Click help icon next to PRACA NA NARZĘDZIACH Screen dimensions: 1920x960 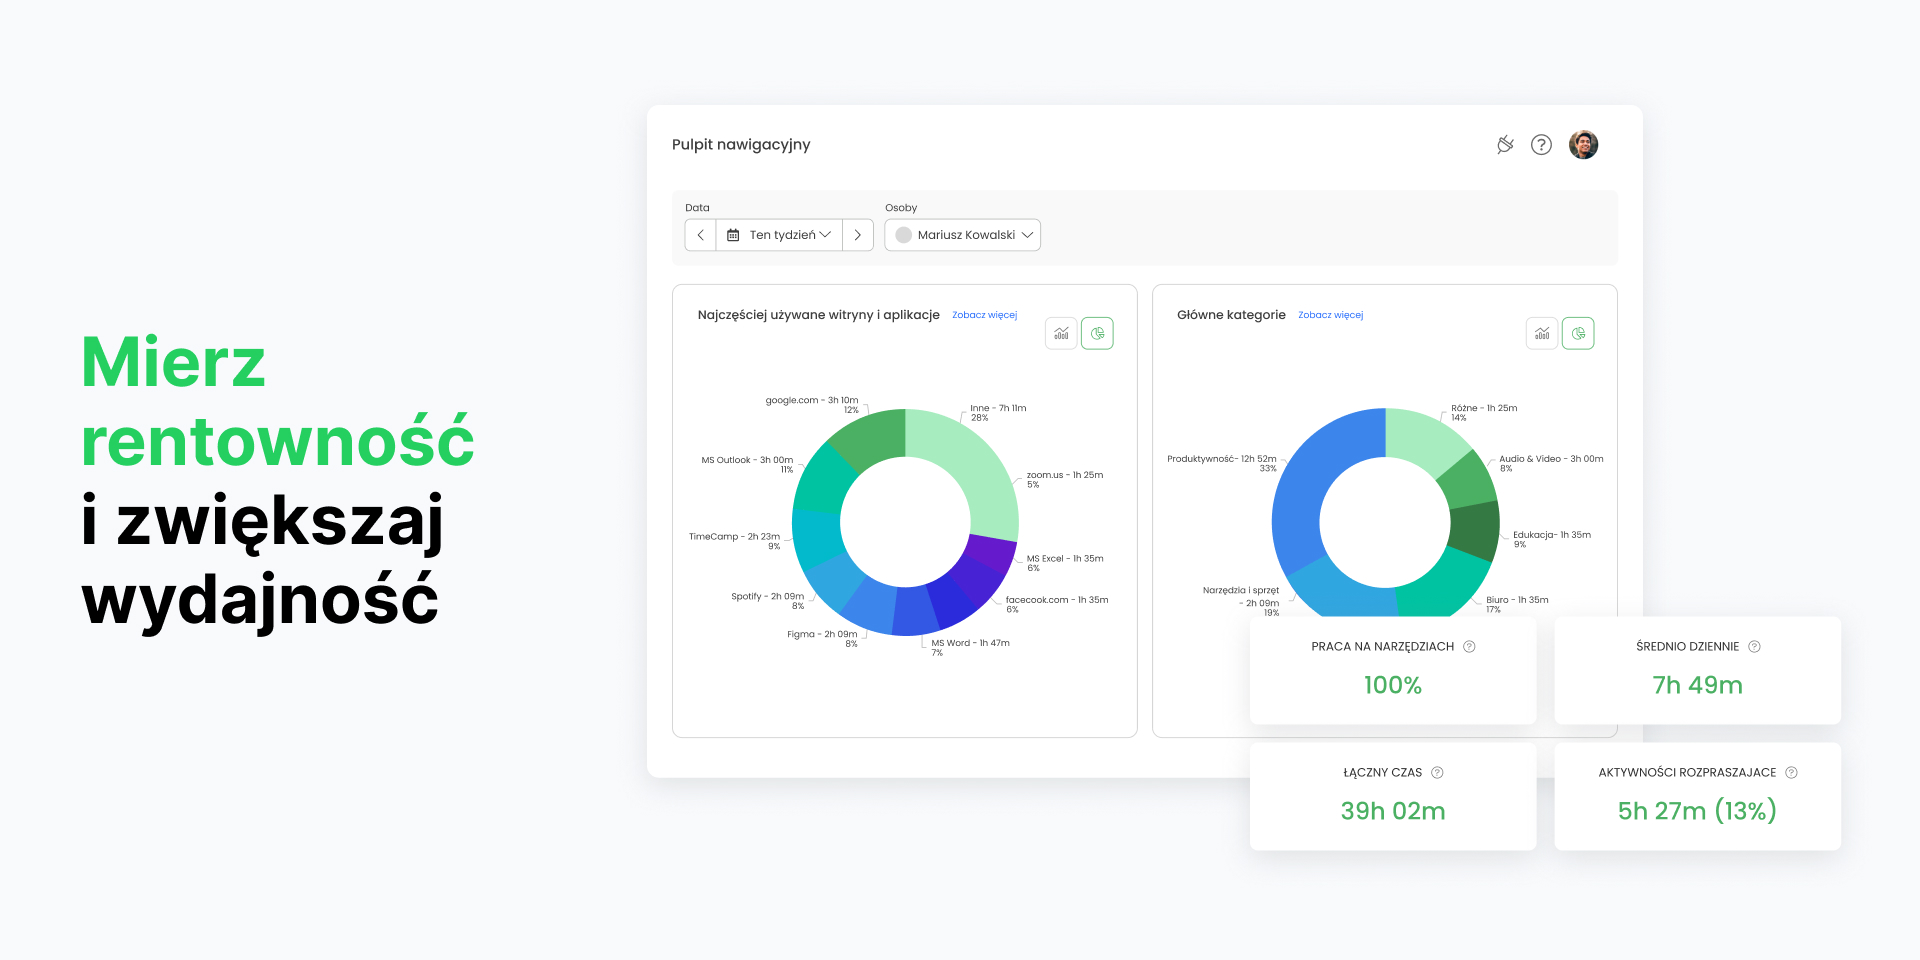1469,647
